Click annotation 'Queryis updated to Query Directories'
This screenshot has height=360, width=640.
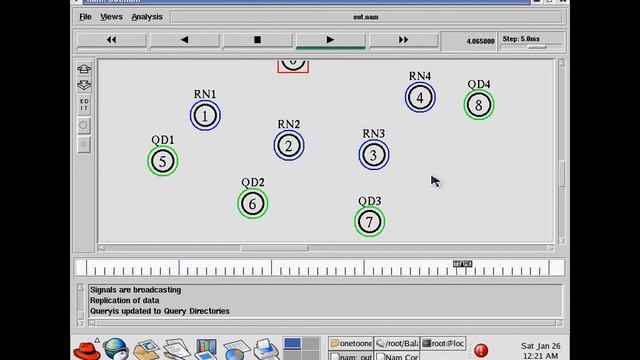(160, 311)
